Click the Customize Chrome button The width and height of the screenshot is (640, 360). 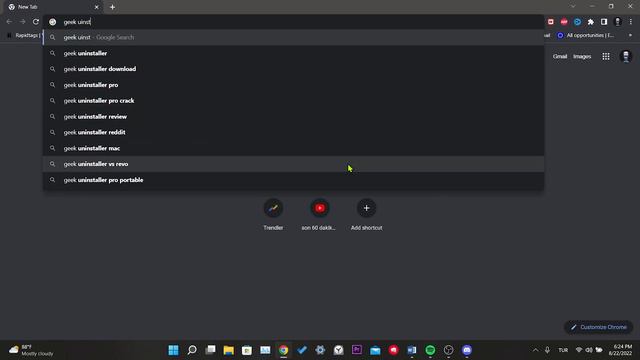pyautogui.click(x=599, y=327)
